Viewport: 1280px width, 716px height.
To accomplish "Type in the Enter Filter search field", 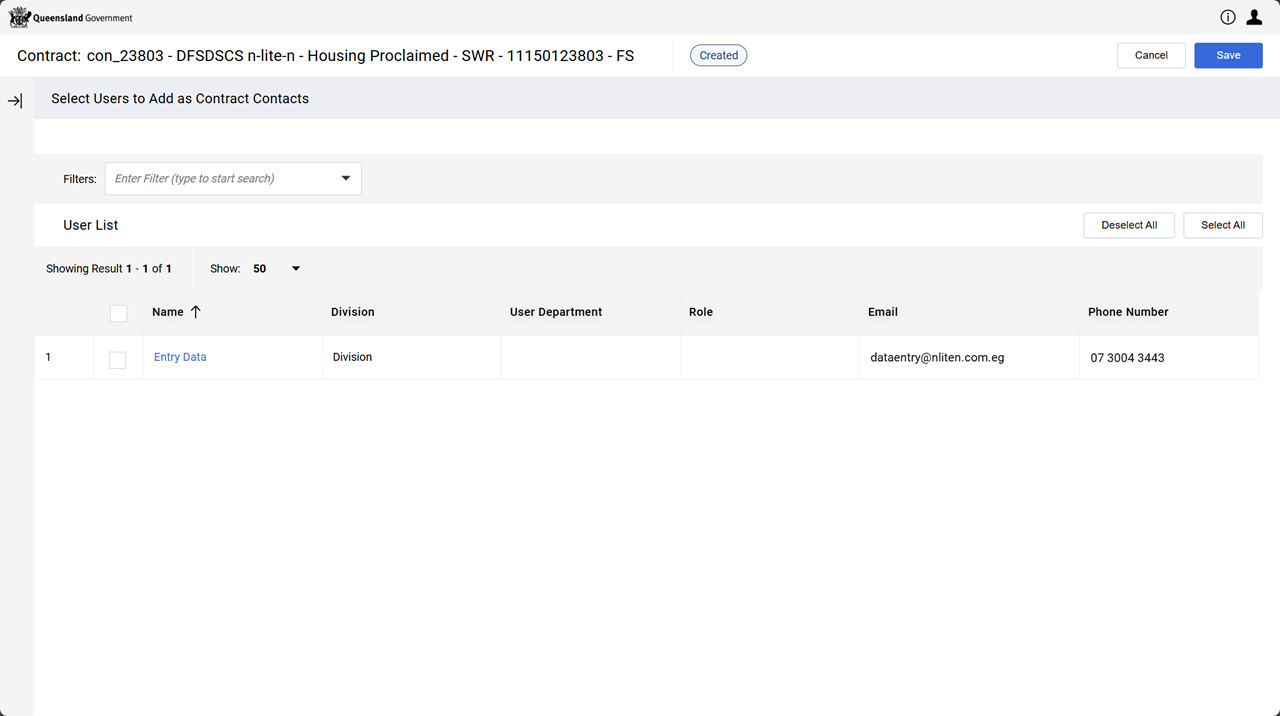I will (222, 179).
